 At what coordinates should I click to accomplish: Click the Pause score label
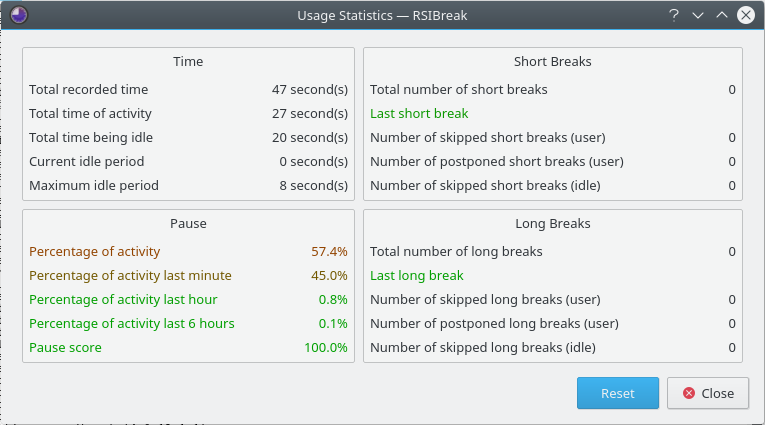(x=65, y=347)
